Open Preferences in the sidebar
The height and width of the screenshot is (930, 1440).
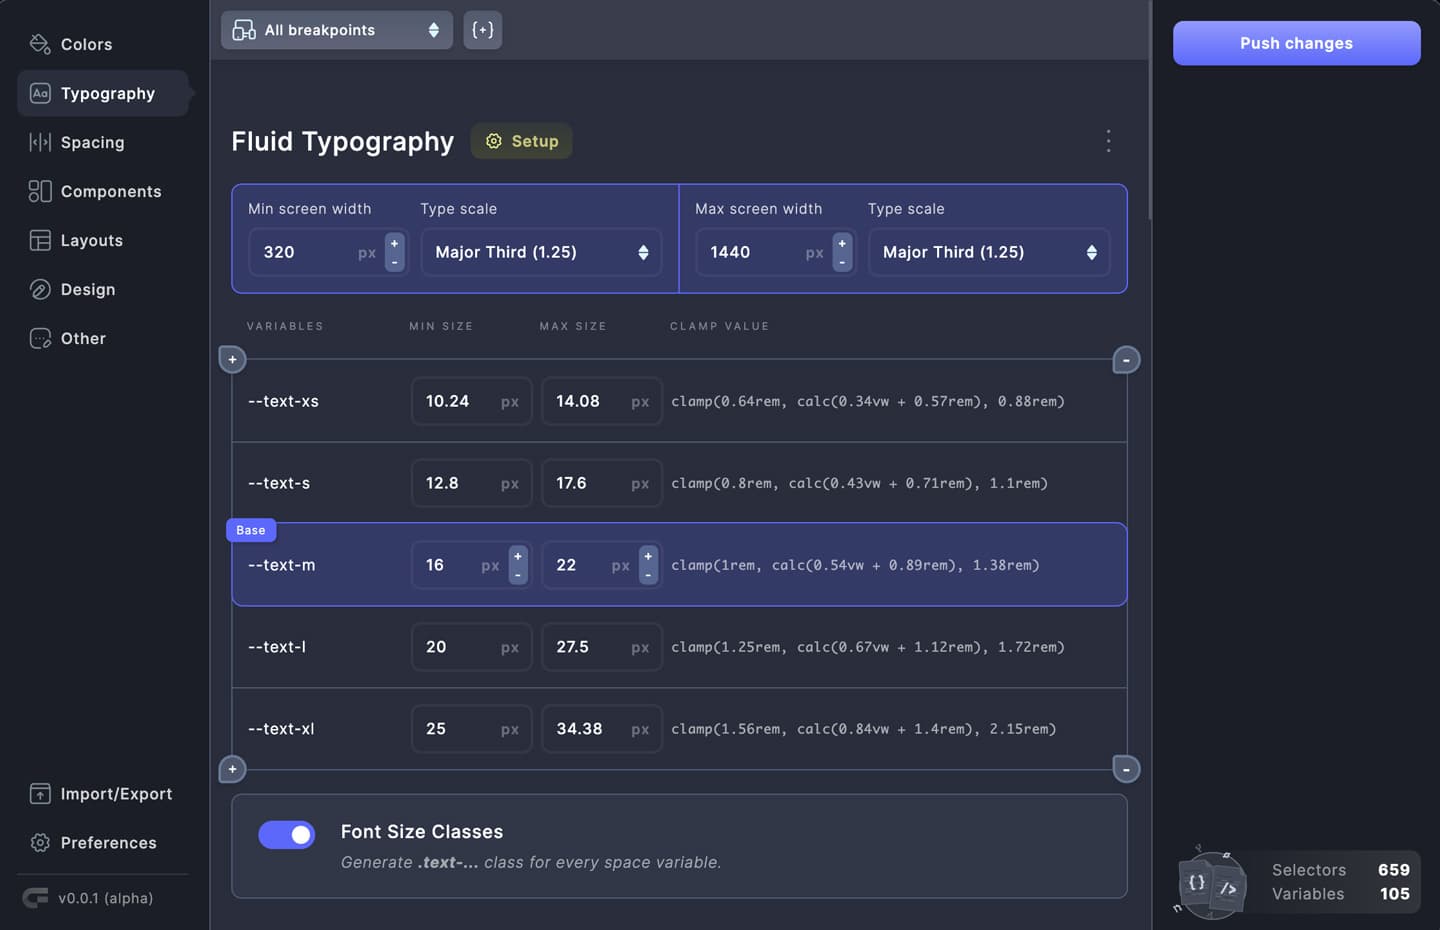(108, 843)
